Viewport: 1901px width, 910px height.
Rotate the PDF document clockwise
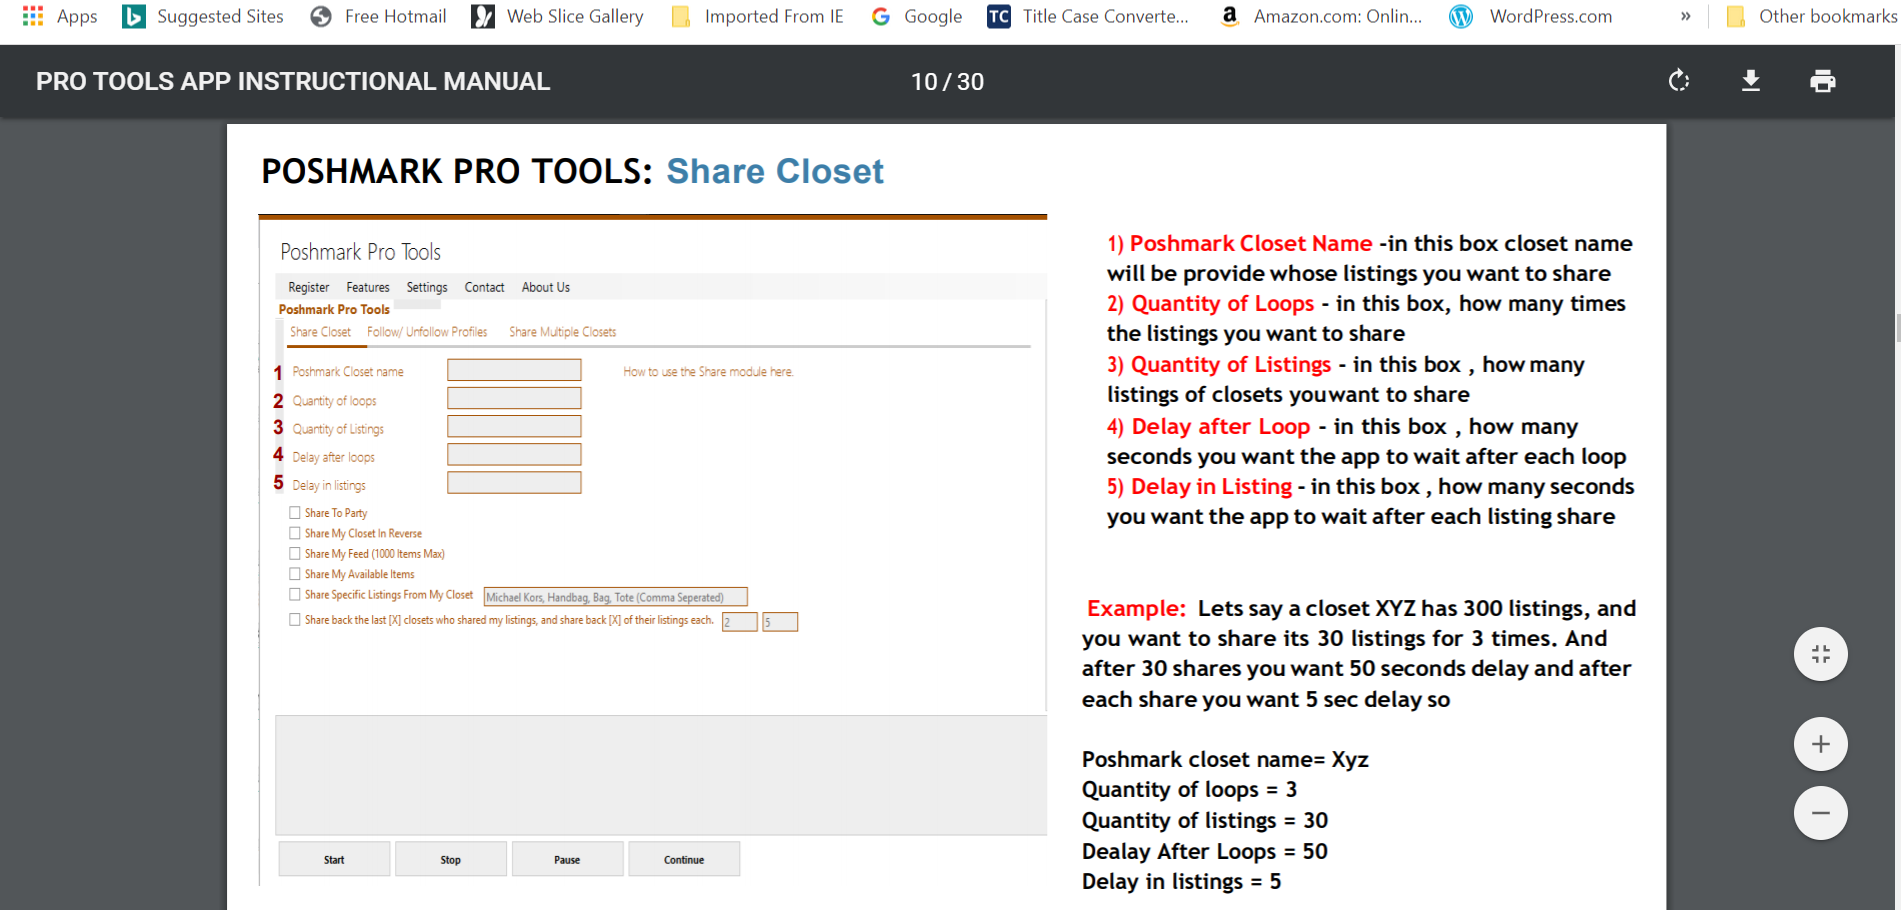1679,81
